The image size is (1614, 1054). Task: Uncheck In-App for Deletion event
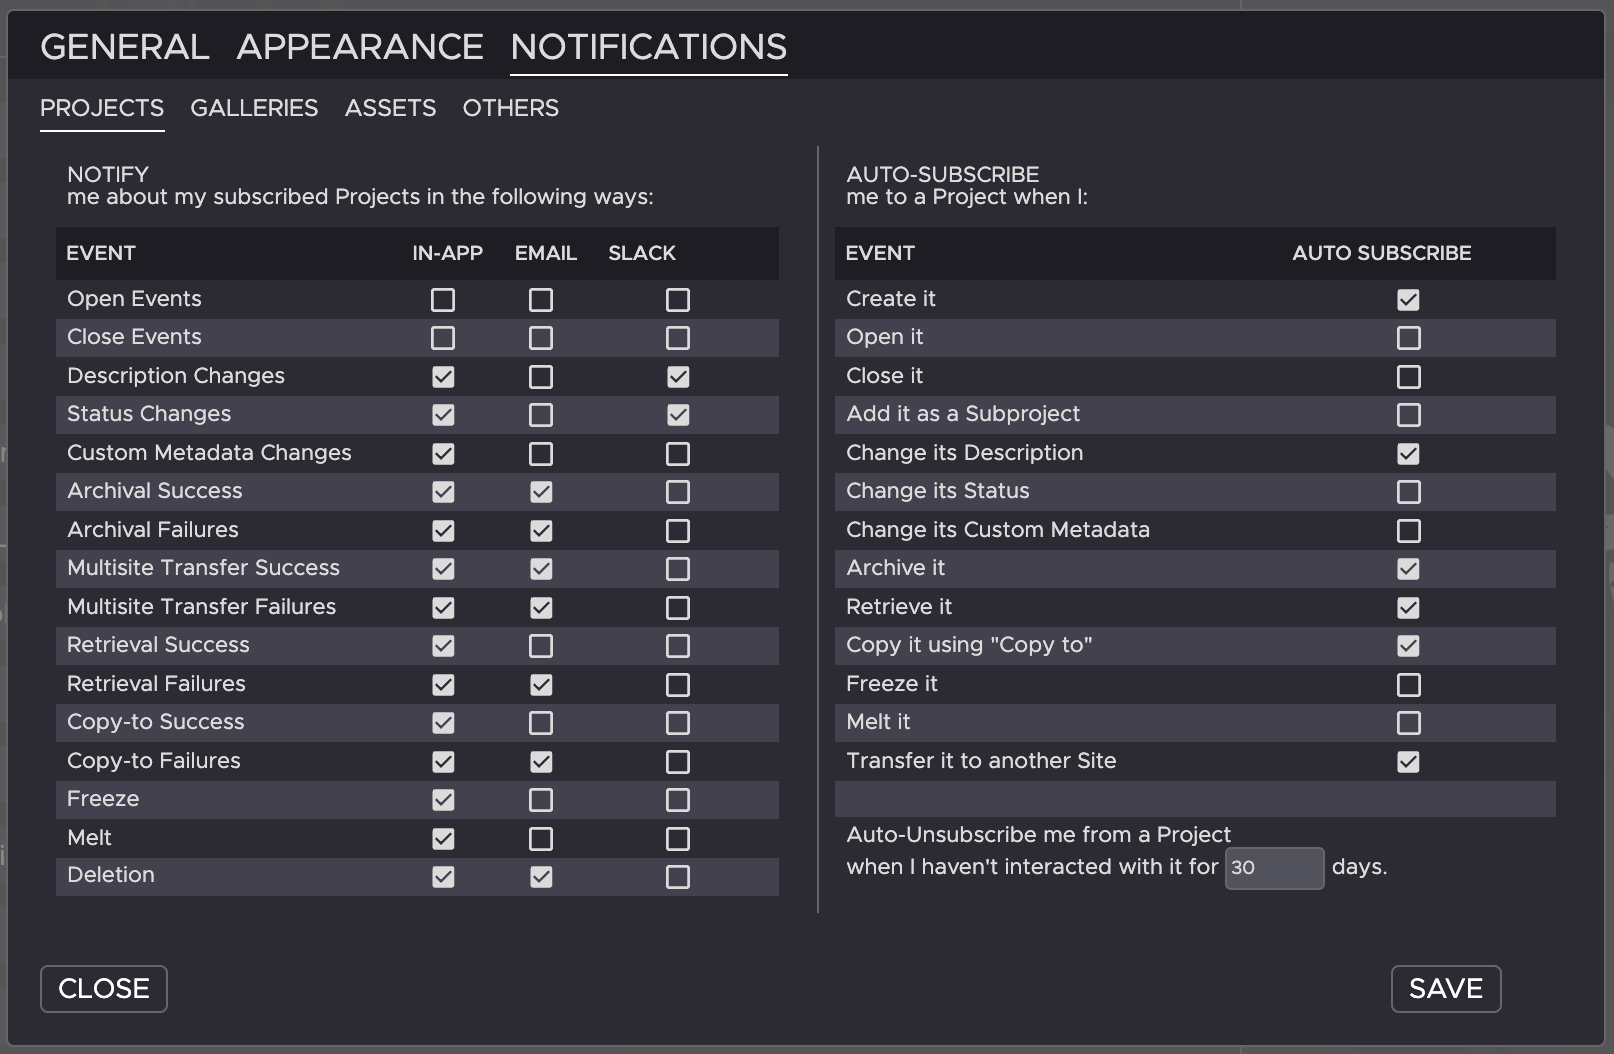coord(443,877)
